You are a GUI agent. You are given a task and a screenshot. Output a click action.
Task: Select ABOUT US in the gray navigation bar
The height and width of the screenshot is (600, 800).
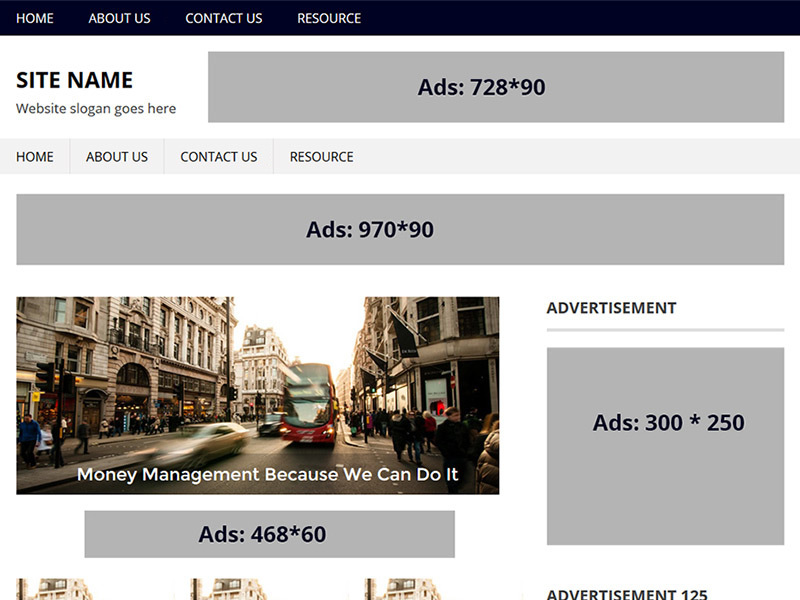[117, 157]
